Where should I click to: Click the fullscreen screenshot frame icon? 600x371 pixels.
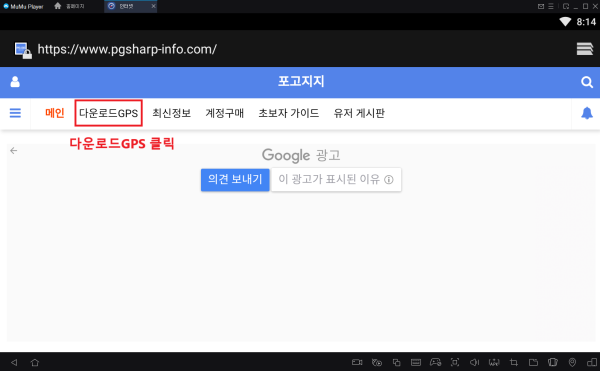click(x=455, y=362)
